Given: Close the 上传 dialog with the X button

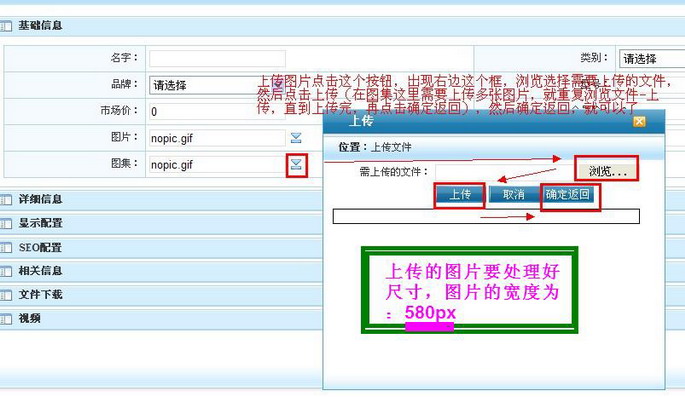Looking at the screenshot, I should tap(639, 121).
